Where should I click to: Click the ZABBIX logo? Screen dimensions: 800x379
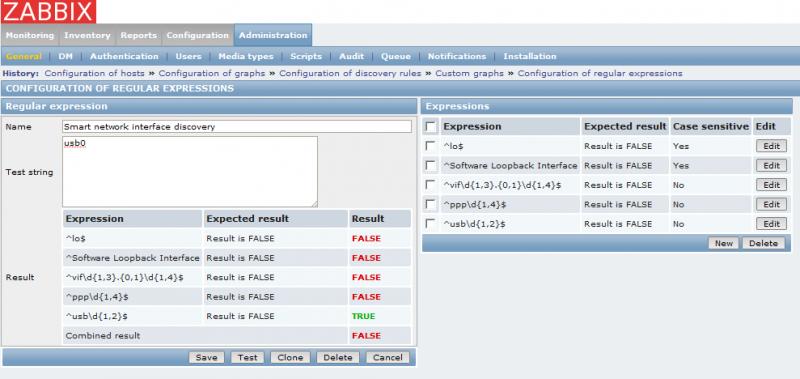point(48,12)
